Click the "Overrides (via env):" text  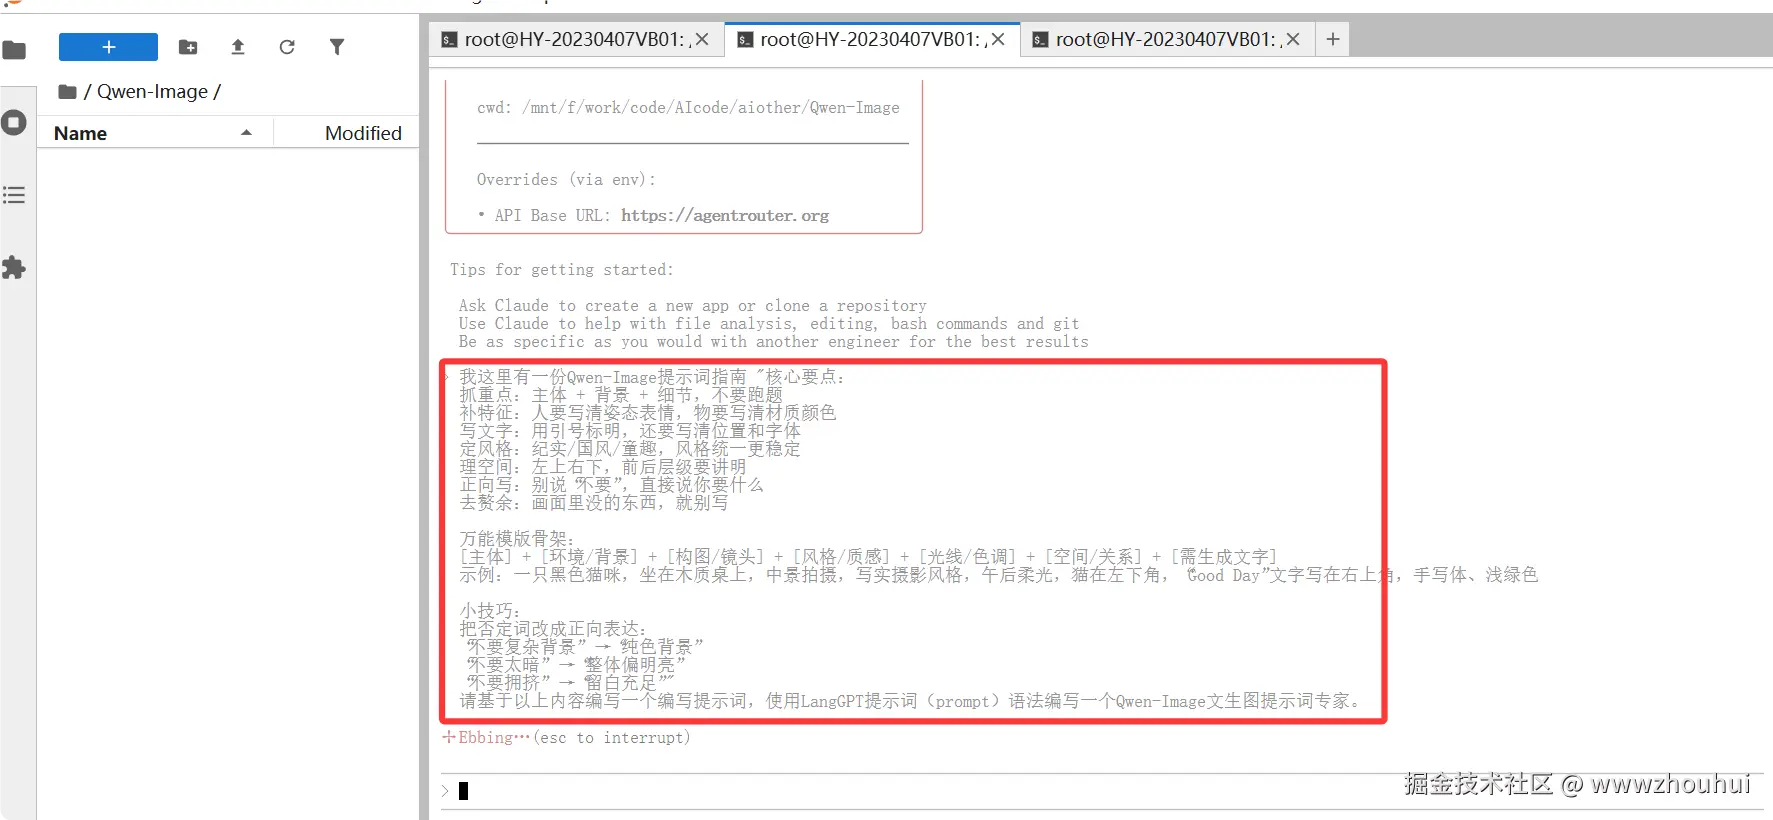pyautogui.click(x=566, y=180)
